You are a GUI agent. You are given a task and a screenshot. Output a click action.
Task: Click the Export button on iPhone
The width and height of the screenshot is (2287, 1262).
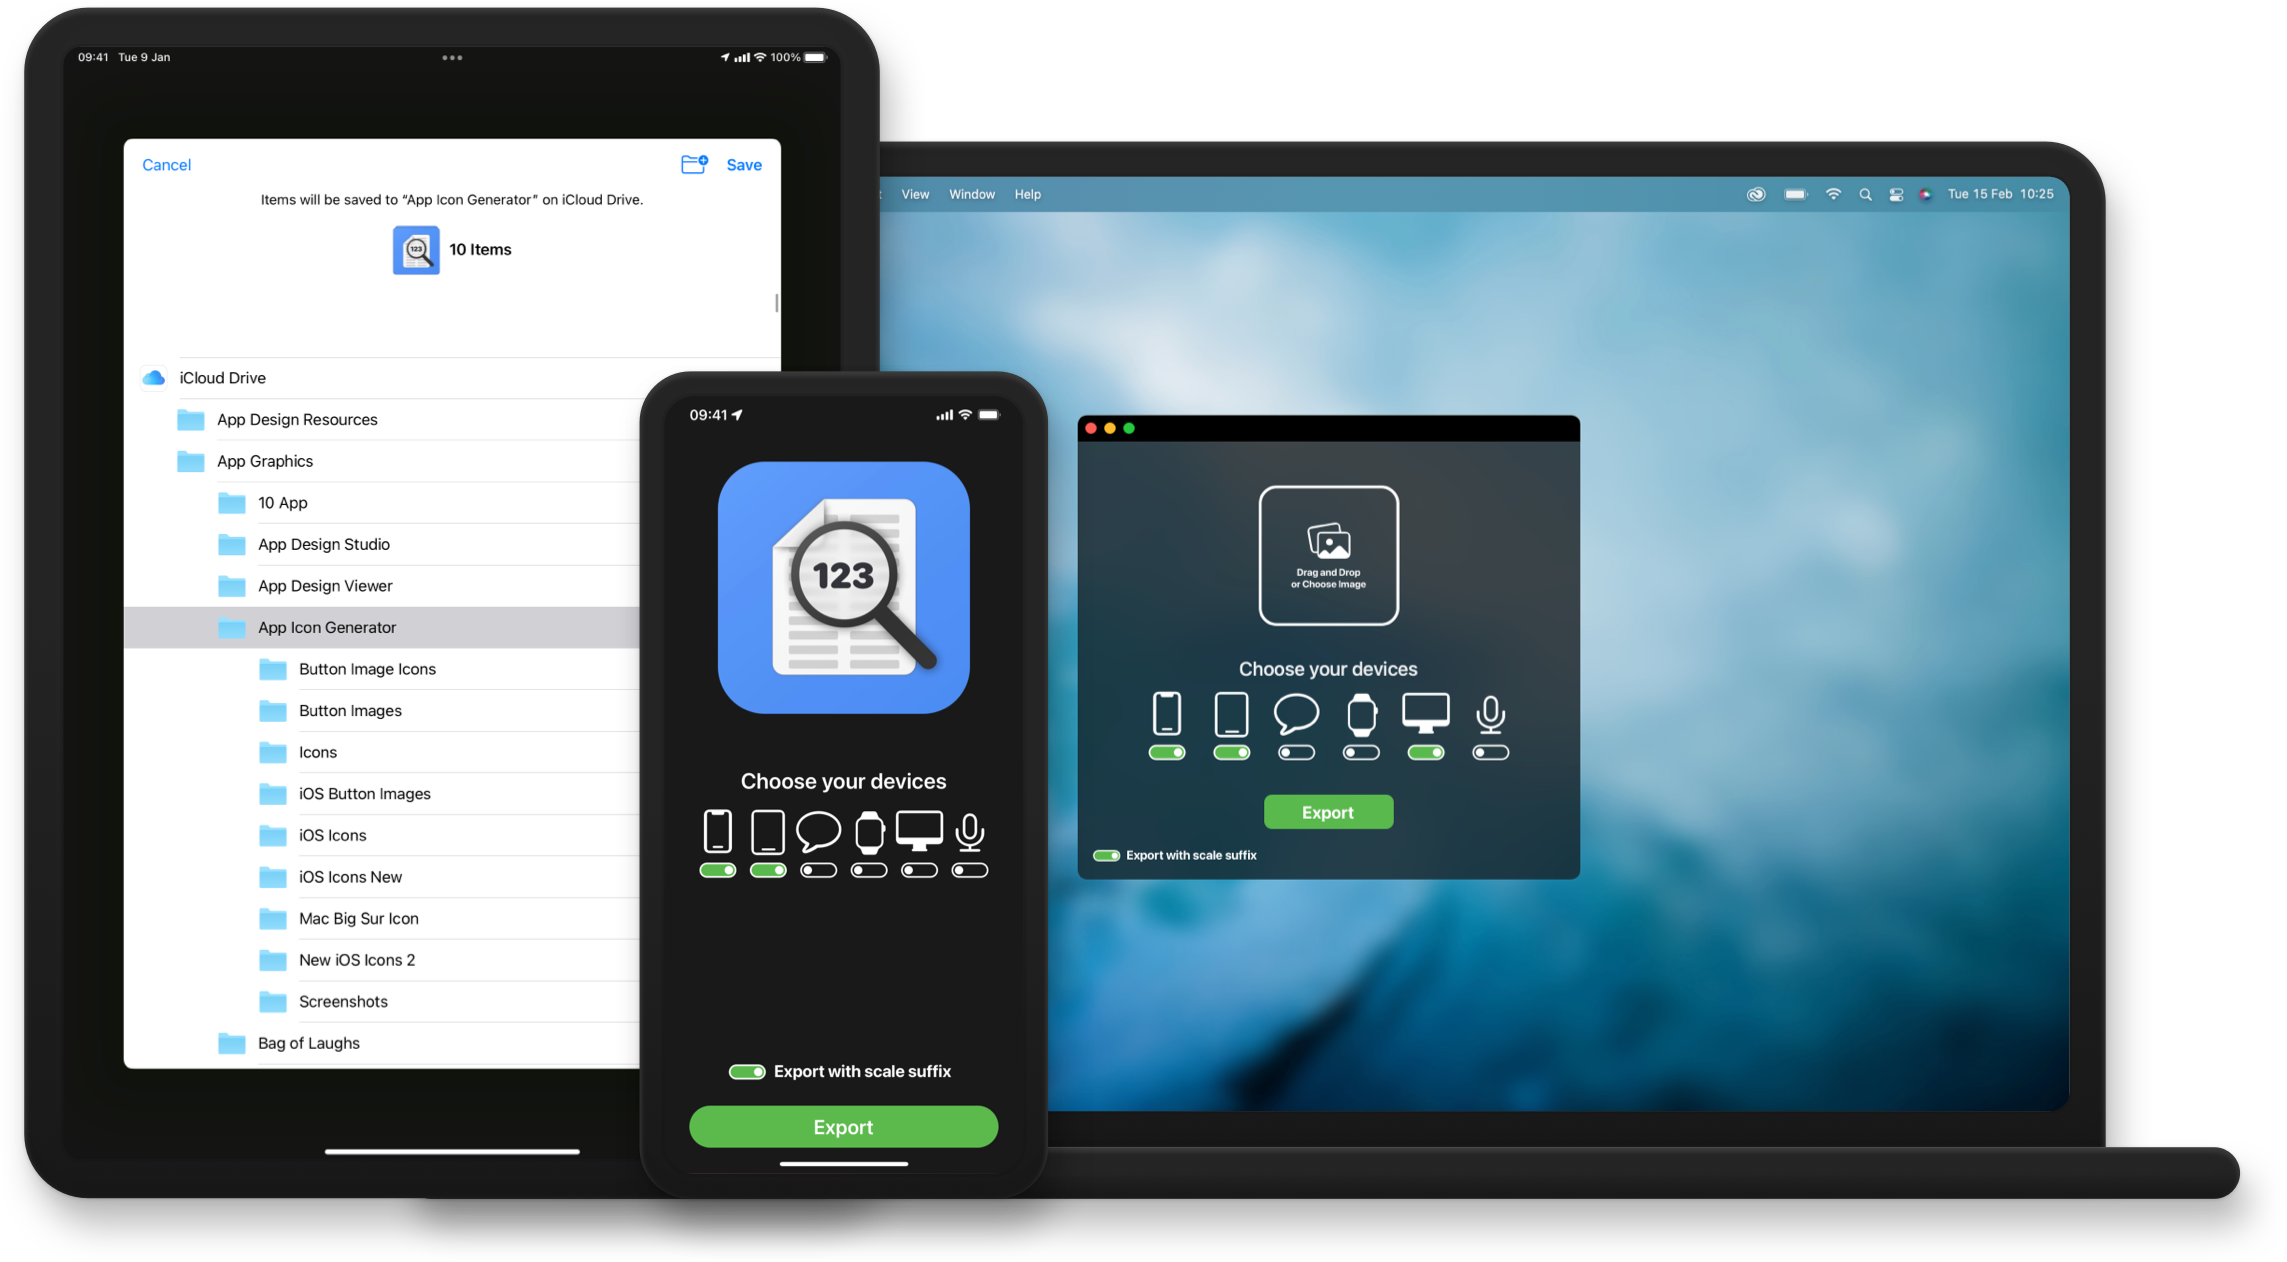pyautogui.click(x=844, y=1127)
